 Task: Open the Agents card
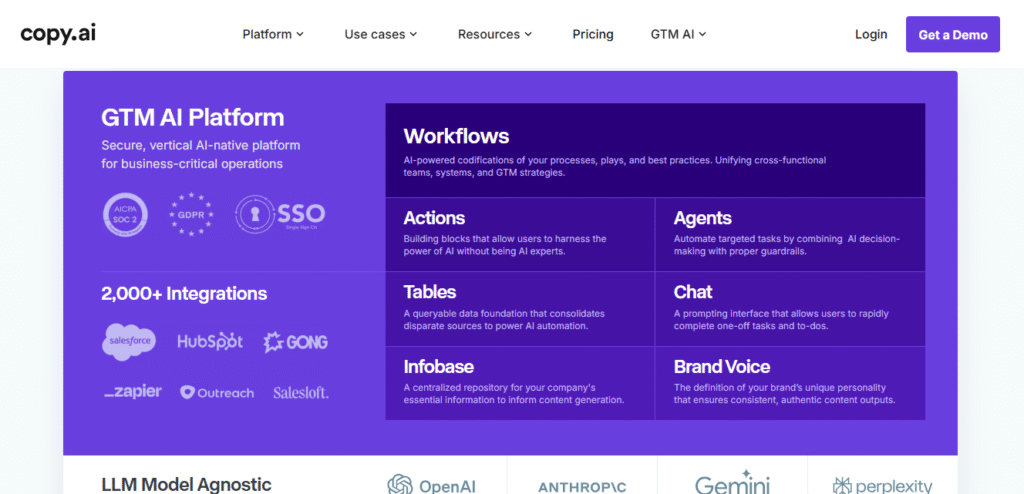pyautogui.click(x=790, y=235)
